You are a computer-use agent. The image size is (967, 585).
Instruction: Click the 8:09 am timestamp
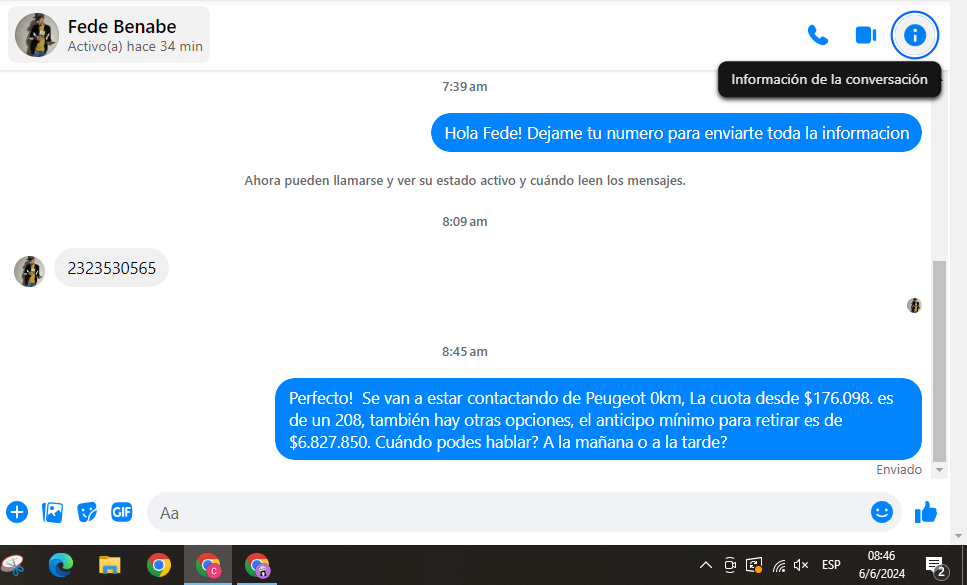464,222
